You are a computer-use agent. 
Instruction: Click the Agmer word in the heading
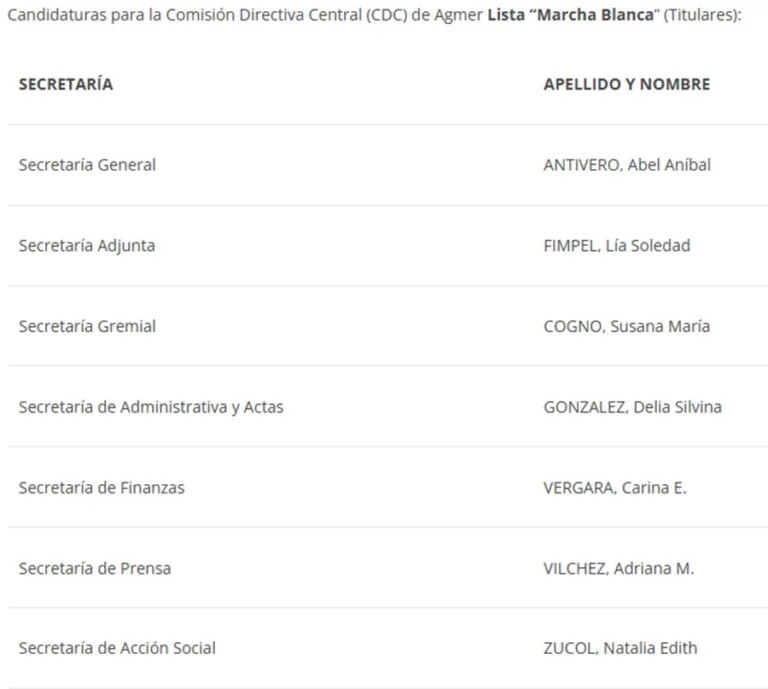459,17
